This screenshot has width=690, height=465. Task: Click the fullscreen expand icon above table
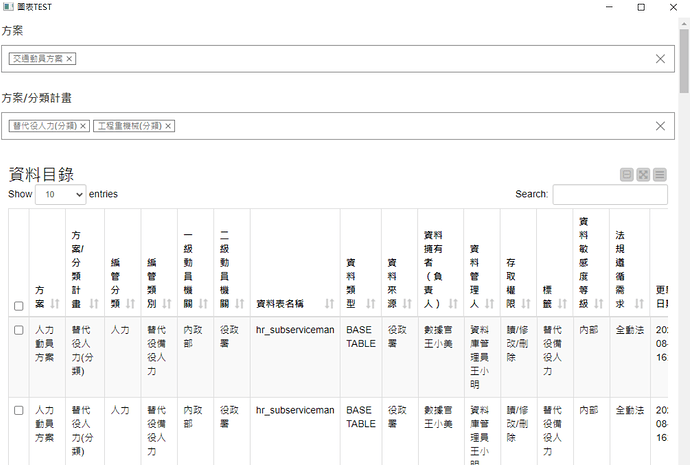644,175
